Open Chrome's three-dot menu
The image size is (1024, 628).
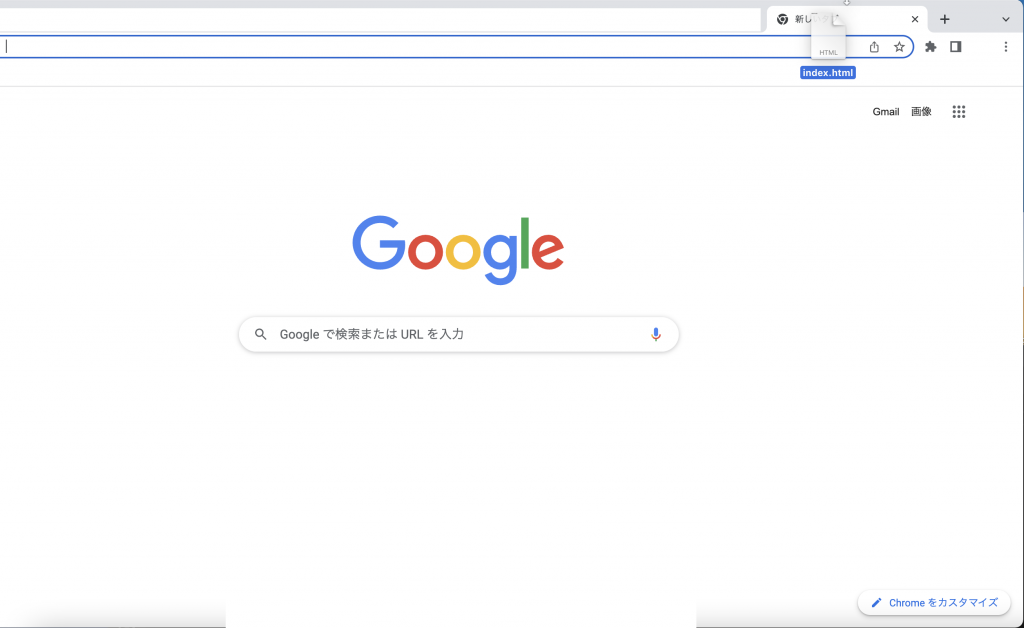pos(1006,47)
